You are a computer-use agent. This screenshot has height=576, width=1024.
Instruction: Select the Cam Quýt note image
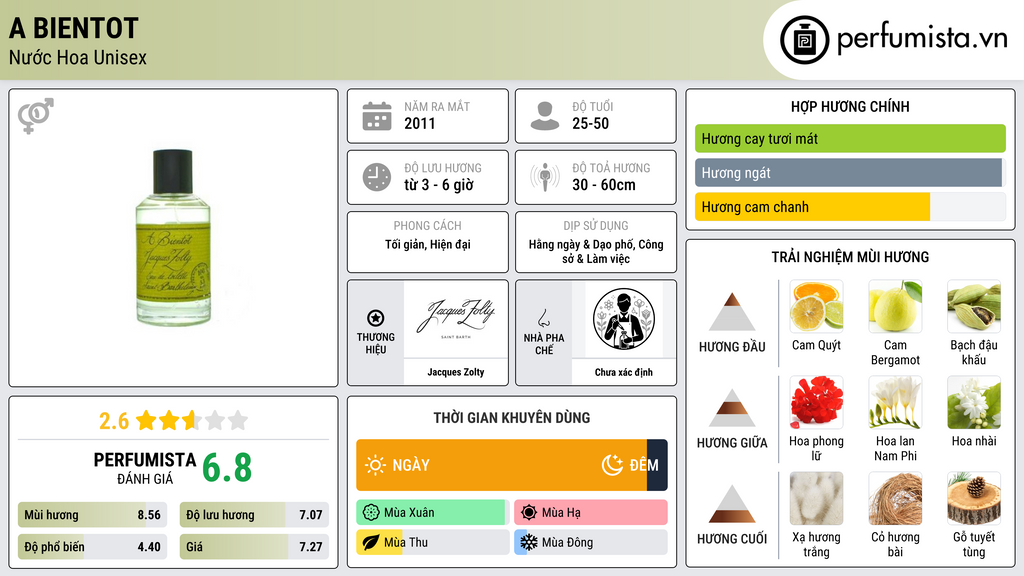click(x=816, y=306)
